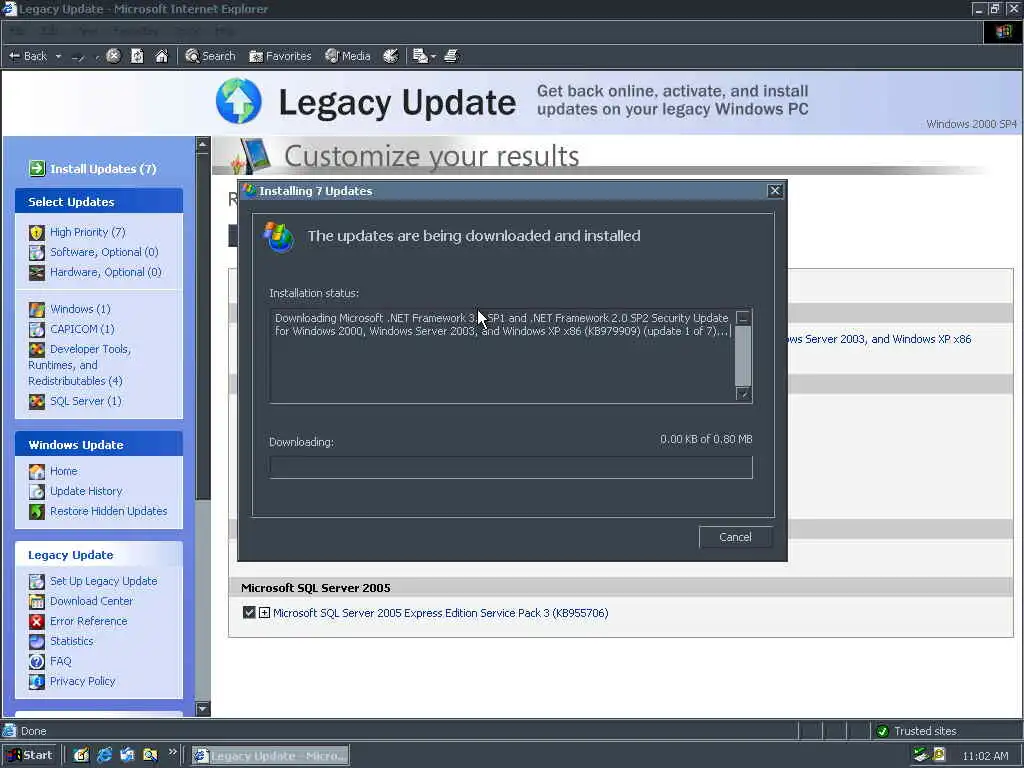
Task: Click the green Install Updates arrow icon
Action: coord(37,168)
